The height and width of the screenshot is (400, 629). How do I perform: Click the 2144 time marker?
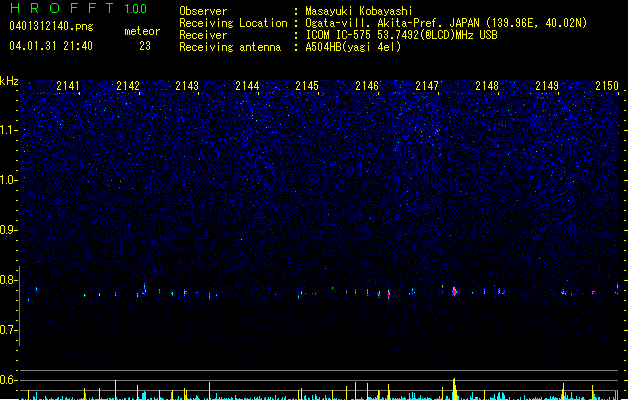247,86
